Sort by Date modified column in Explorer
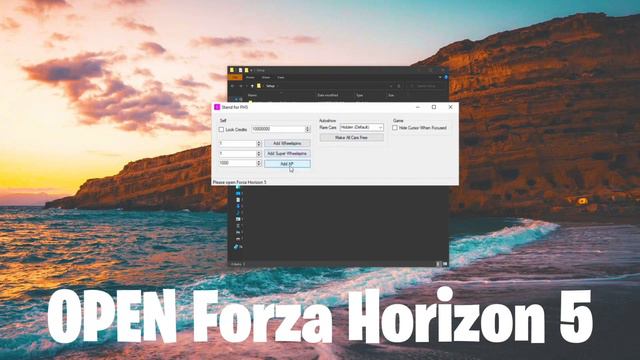Viewport: 640px width, 360px height. point(328,95)
